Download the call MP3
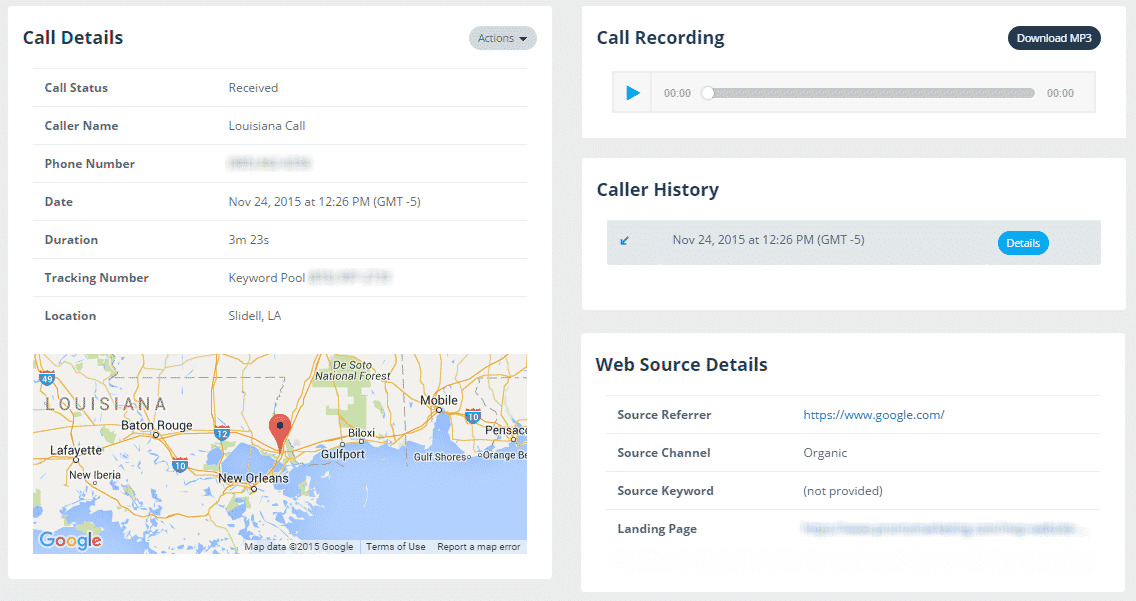This screenshot has height=601, width=1136. [1054, 37]
